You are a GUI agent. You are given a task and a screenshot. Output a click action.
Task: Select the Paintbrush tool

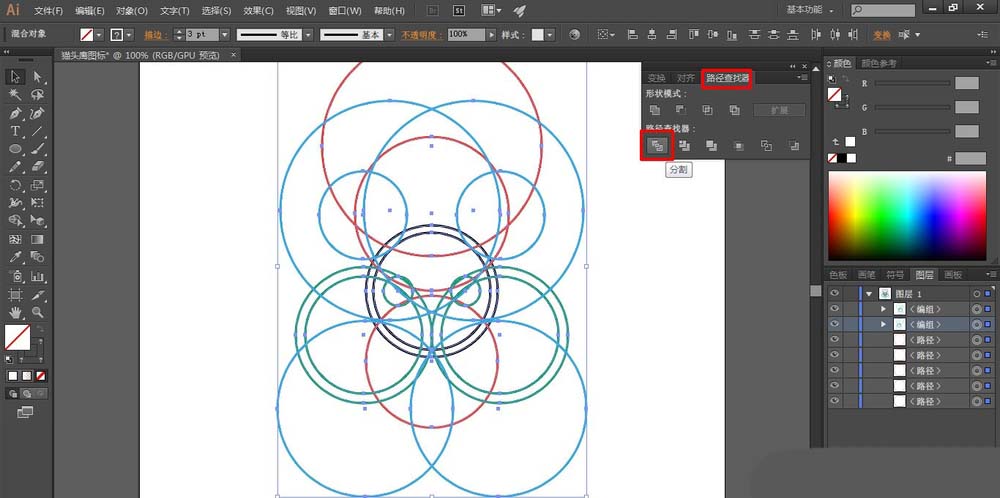pyautogui.click(x=38, y=149)
